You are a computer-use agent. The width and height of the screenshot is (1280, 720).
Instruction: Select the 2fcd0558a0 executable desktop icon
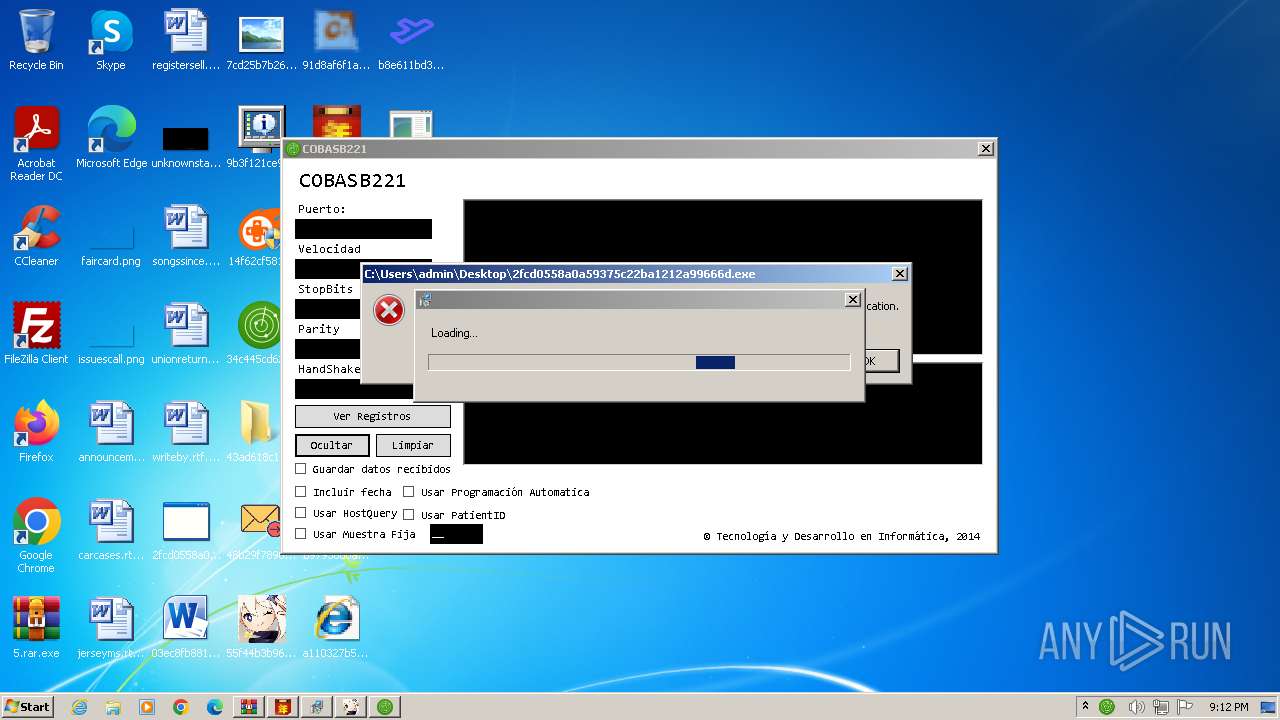[x=185, y=530]
